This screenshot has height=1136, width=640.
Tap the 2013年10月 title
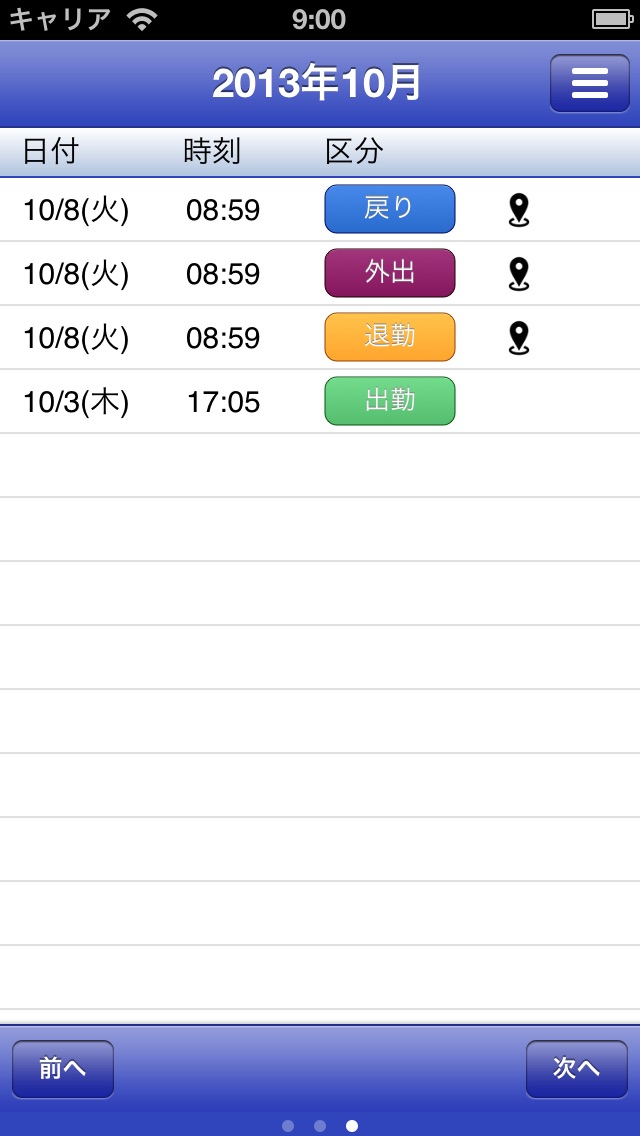tap(317, 84)
